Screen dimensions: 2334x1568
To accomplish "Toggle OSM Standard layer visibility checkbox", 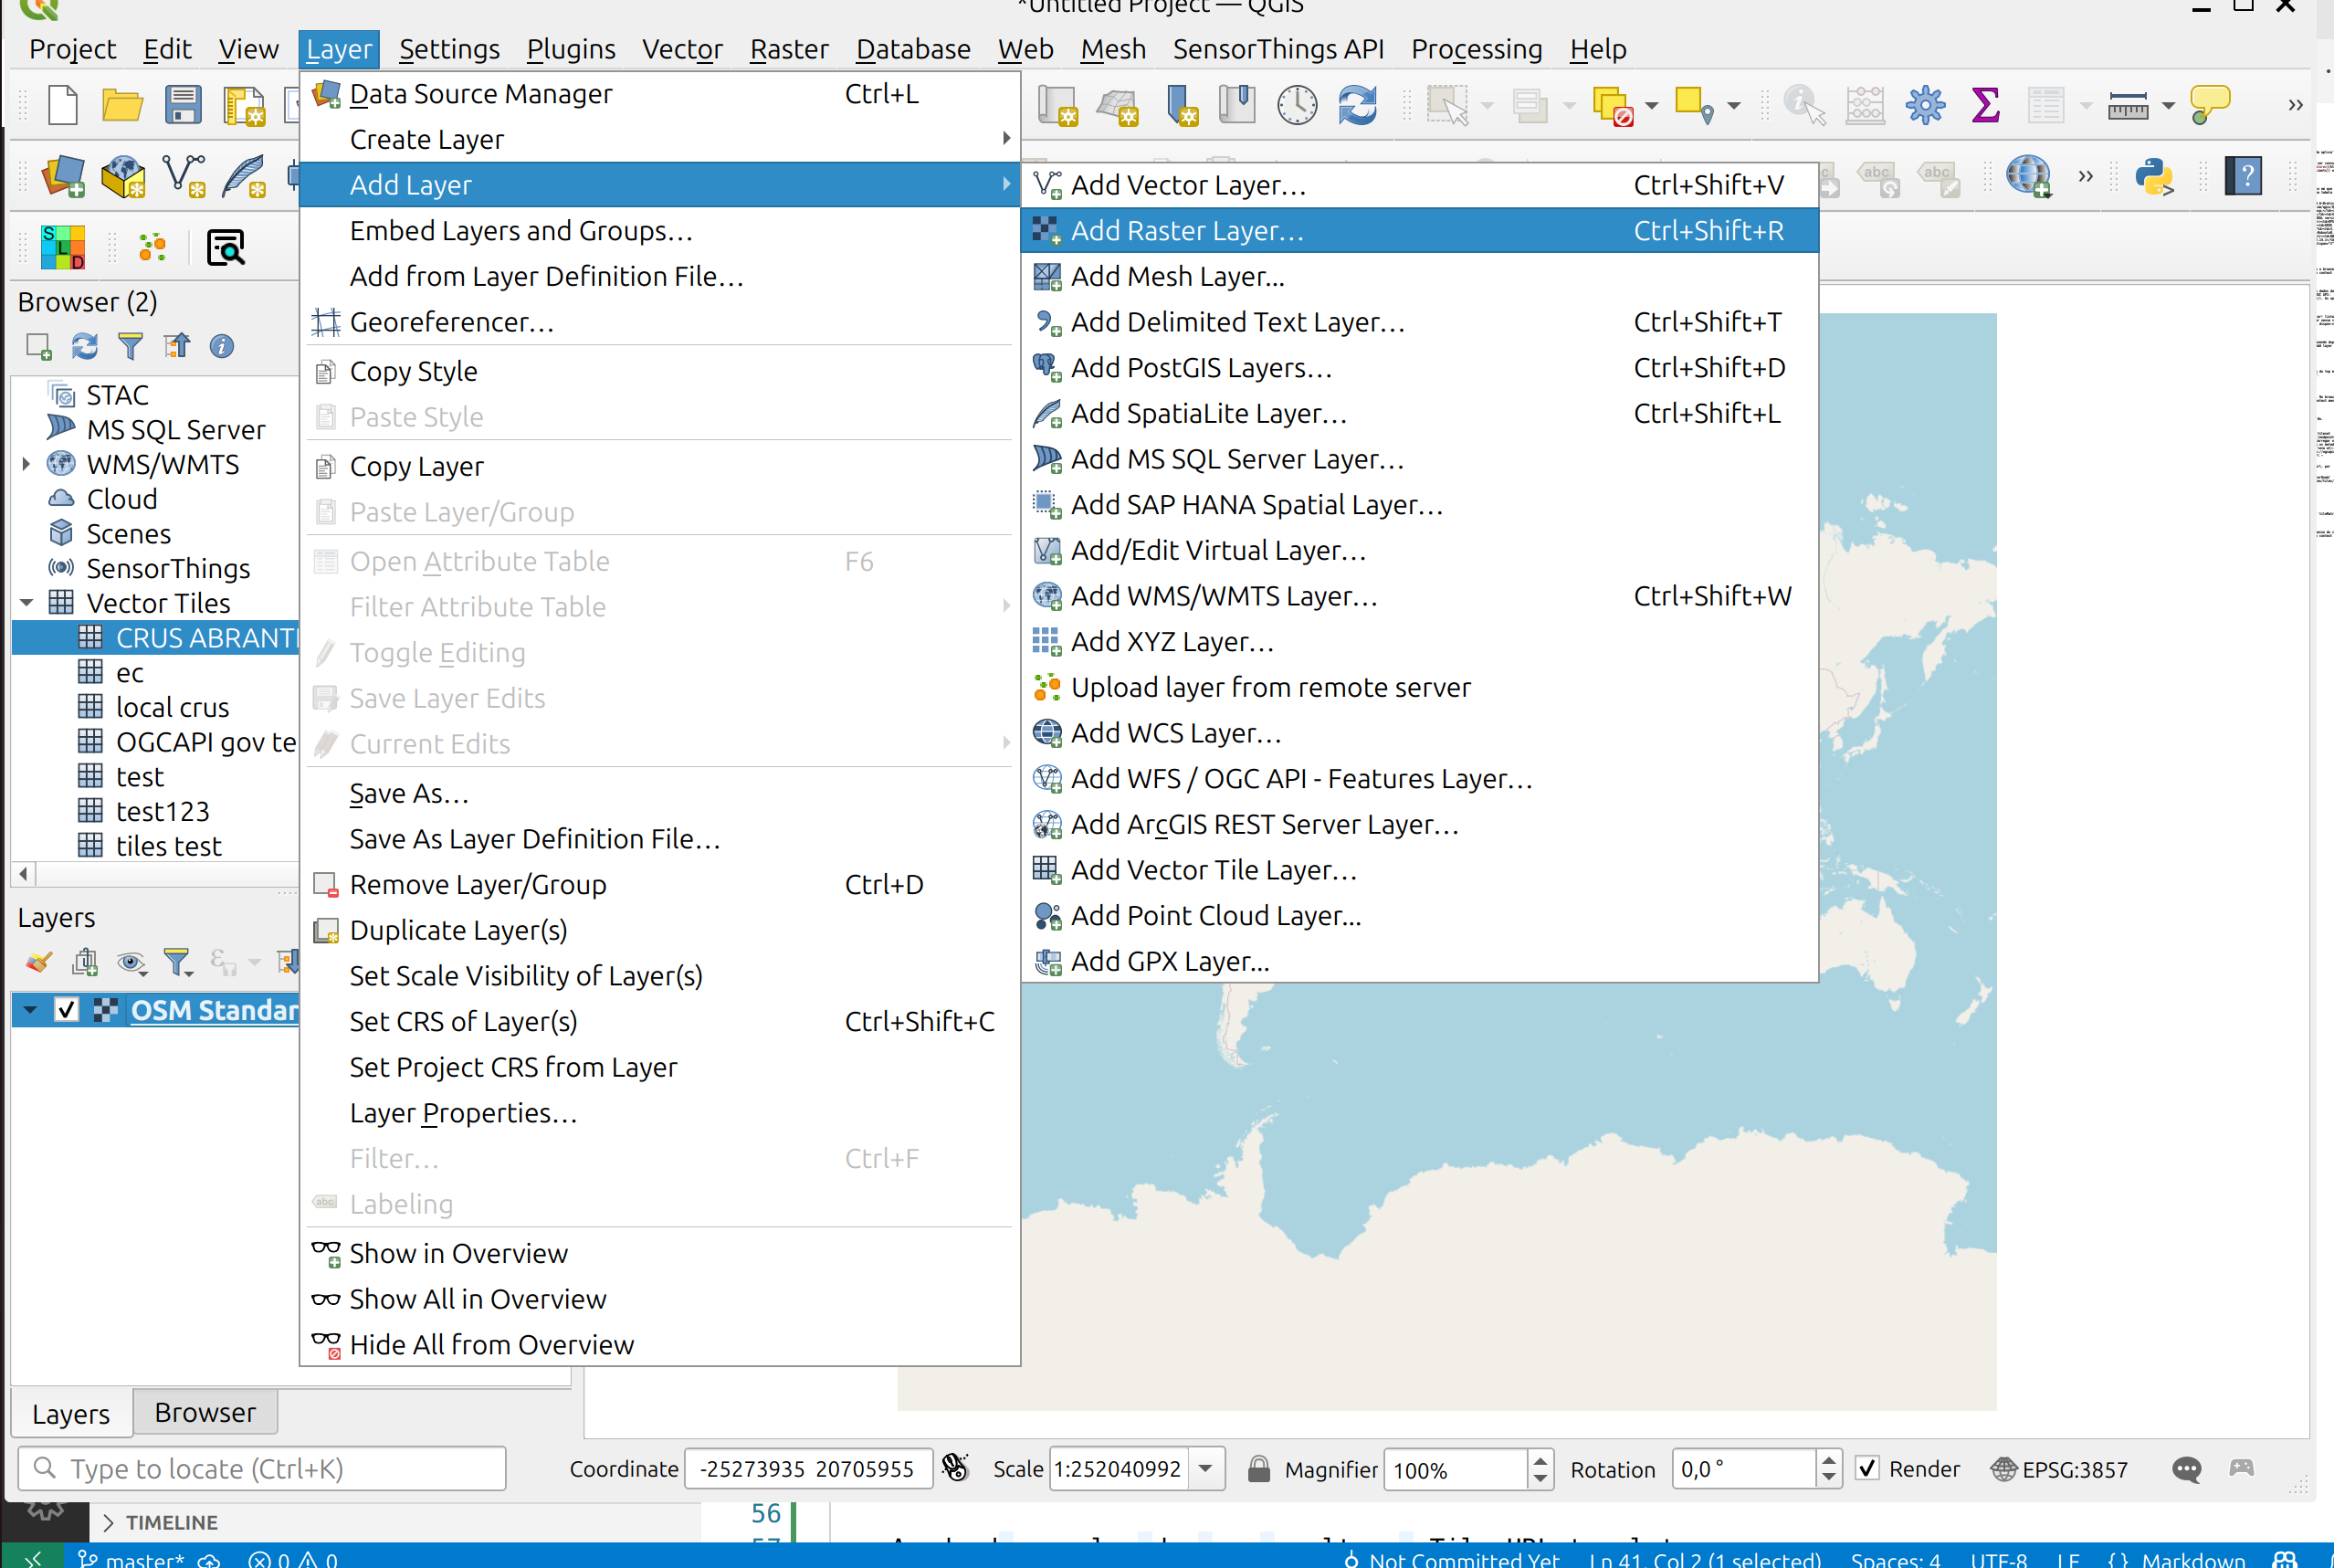I will [x=66, y=1010].
